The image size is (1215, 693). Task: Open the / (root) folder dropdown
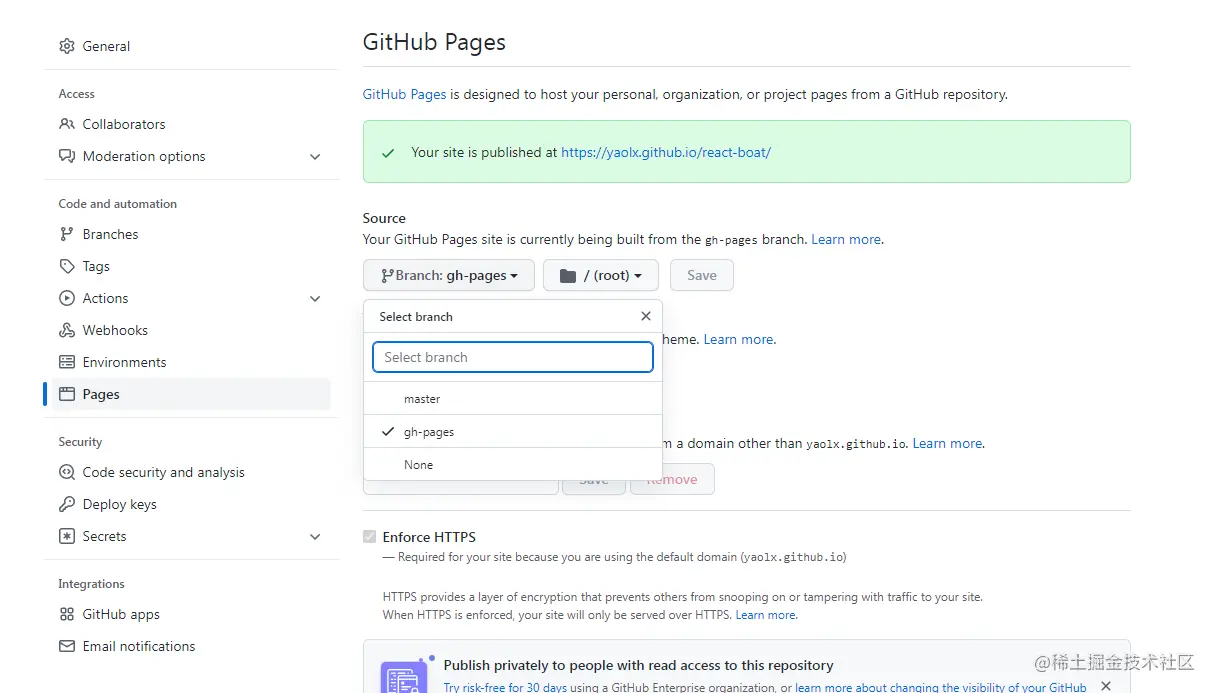pos(600,275)
